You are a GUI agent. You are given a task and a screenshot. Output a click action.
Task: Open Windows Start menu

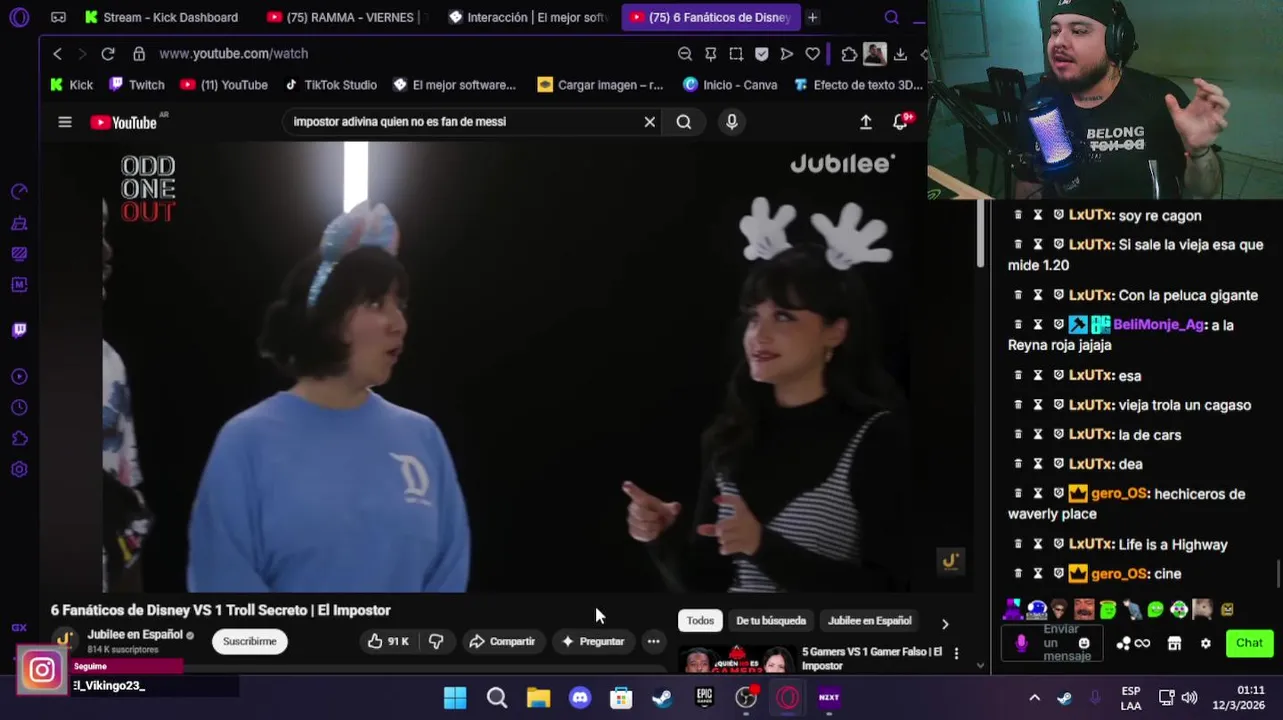tap(455, 697)
